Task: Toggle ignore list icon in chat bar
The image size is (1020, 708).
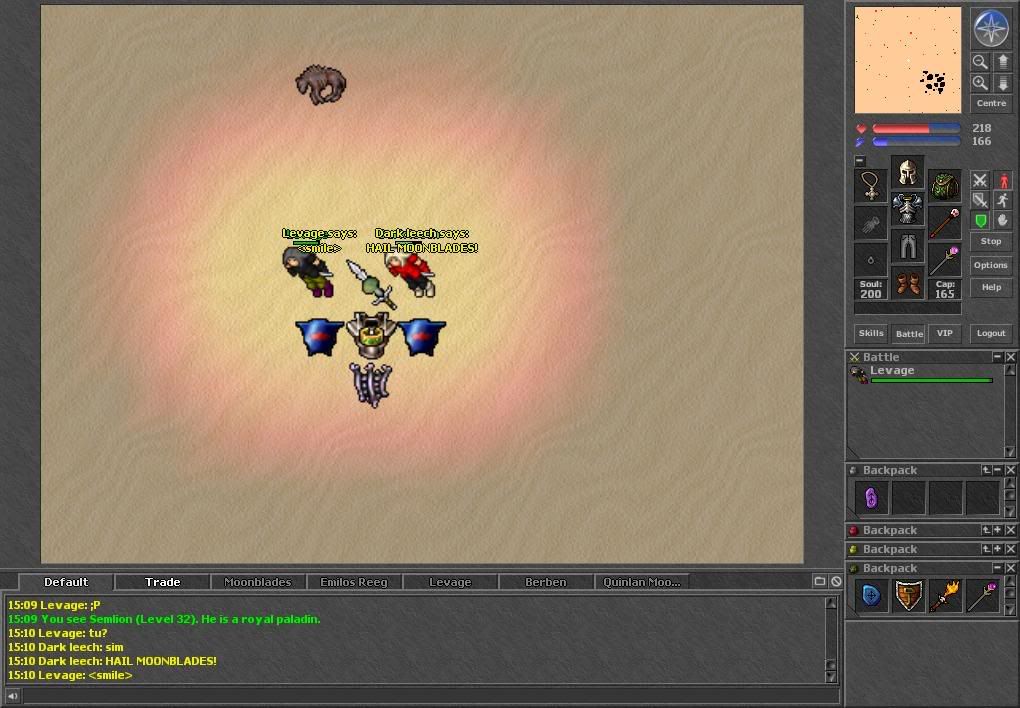Action: (836, 581)
